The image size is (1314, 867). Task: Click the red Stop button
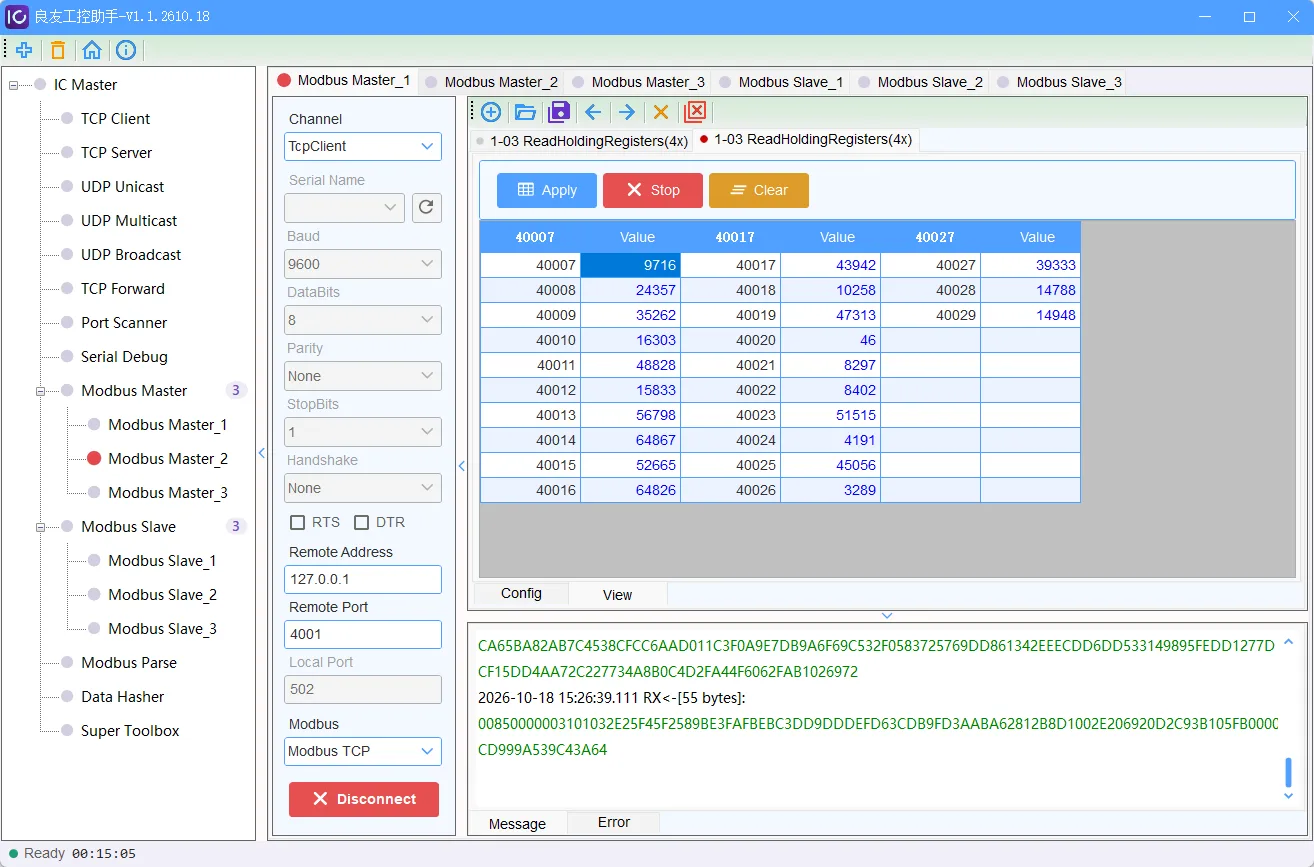tap(653, 190)
